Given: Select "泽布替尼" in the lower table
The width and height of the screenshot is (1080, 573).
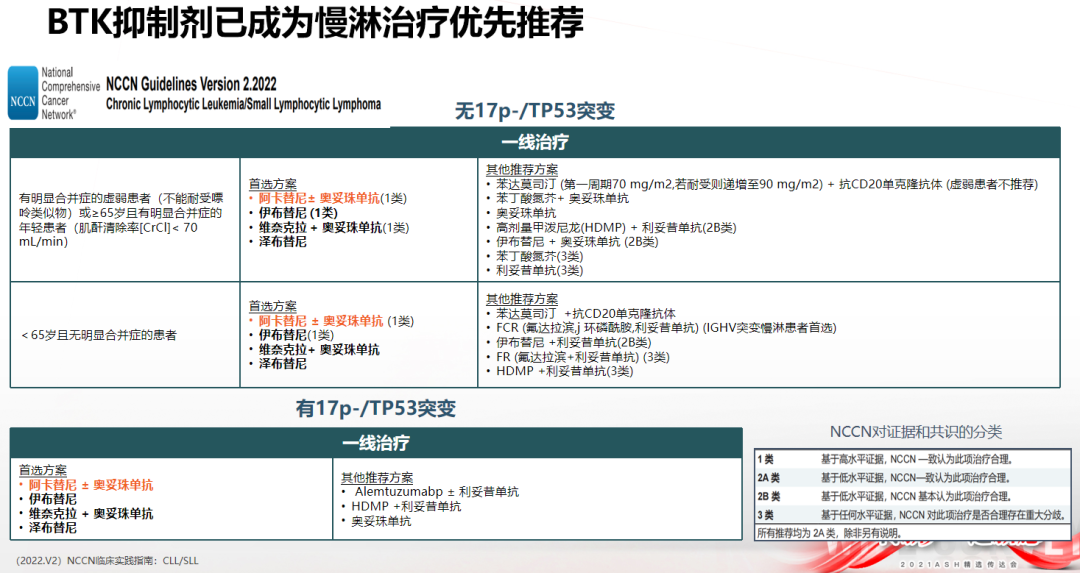Looking at the screenshot, I should click(x=52, y=528).
